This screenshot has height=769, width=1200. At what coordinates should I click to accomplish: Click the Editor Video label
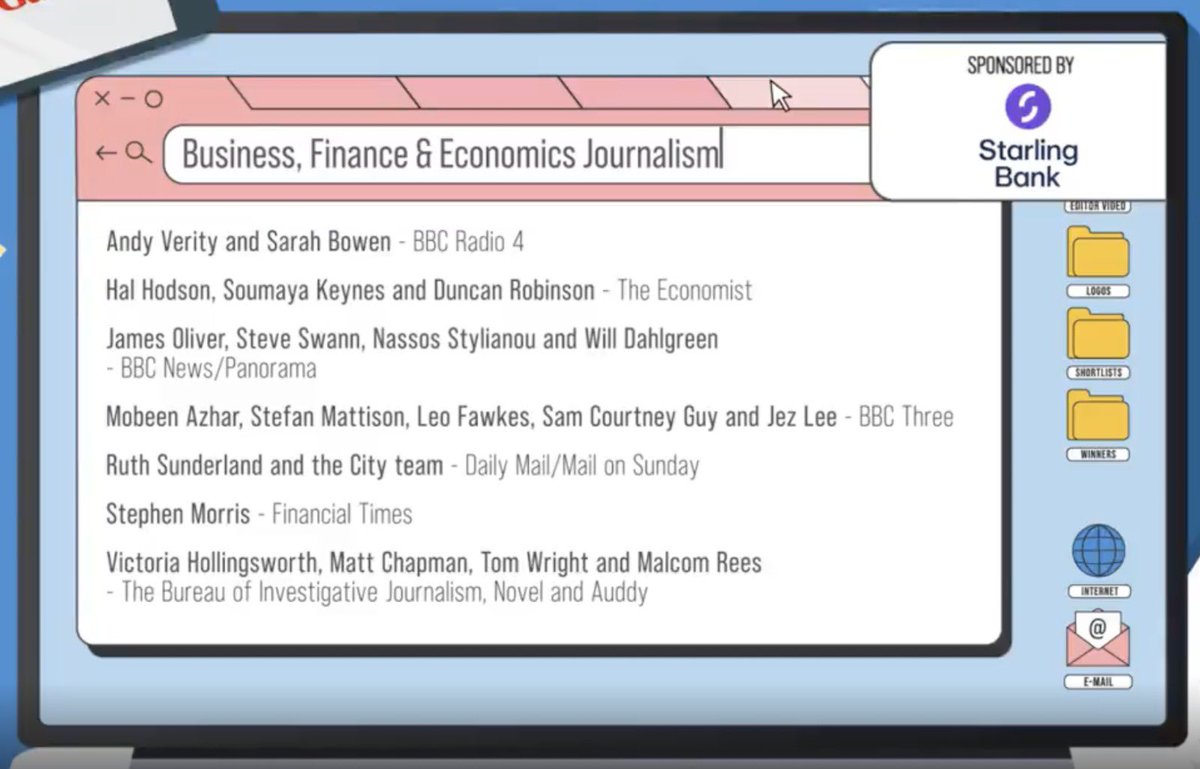point(1099,206)
